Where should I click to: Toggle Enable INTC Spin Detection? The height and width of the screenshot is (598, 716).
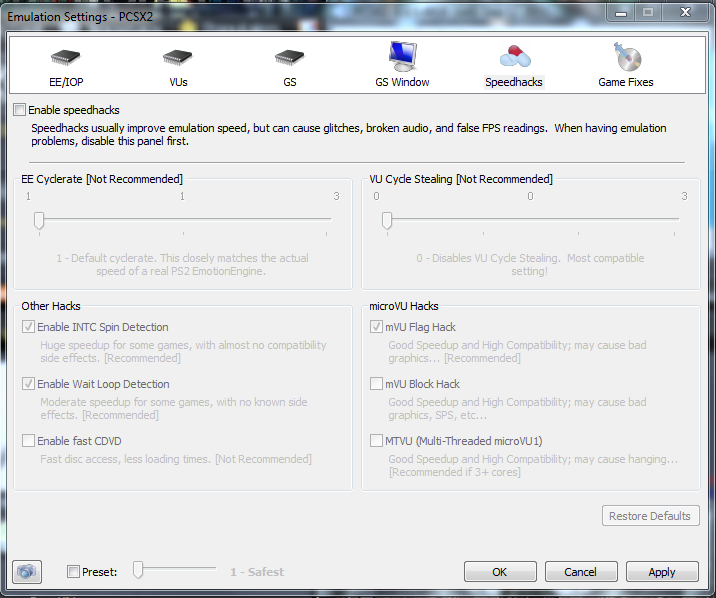28,327
